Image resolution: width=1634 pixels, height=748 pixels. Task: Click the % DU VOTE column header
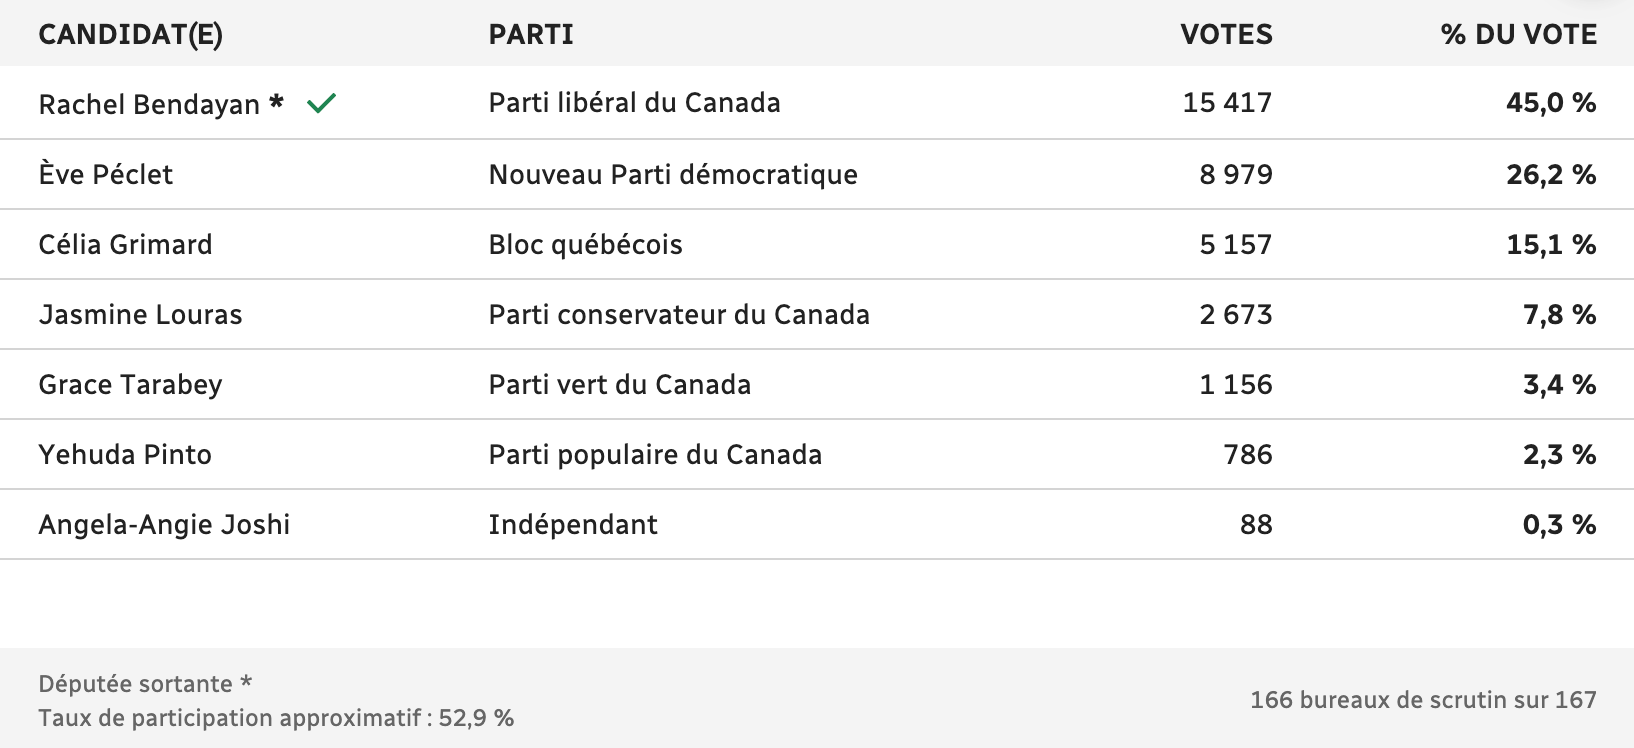[1518, 34]
